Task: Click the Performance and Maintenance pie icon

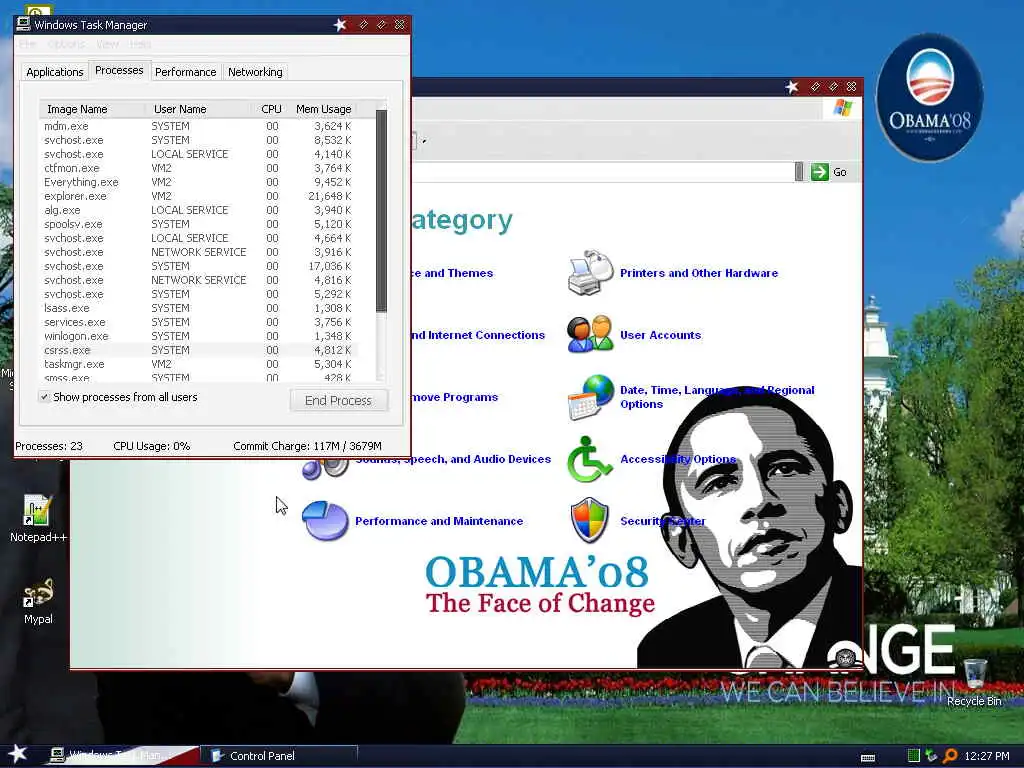Action: (x=325, y=520)
